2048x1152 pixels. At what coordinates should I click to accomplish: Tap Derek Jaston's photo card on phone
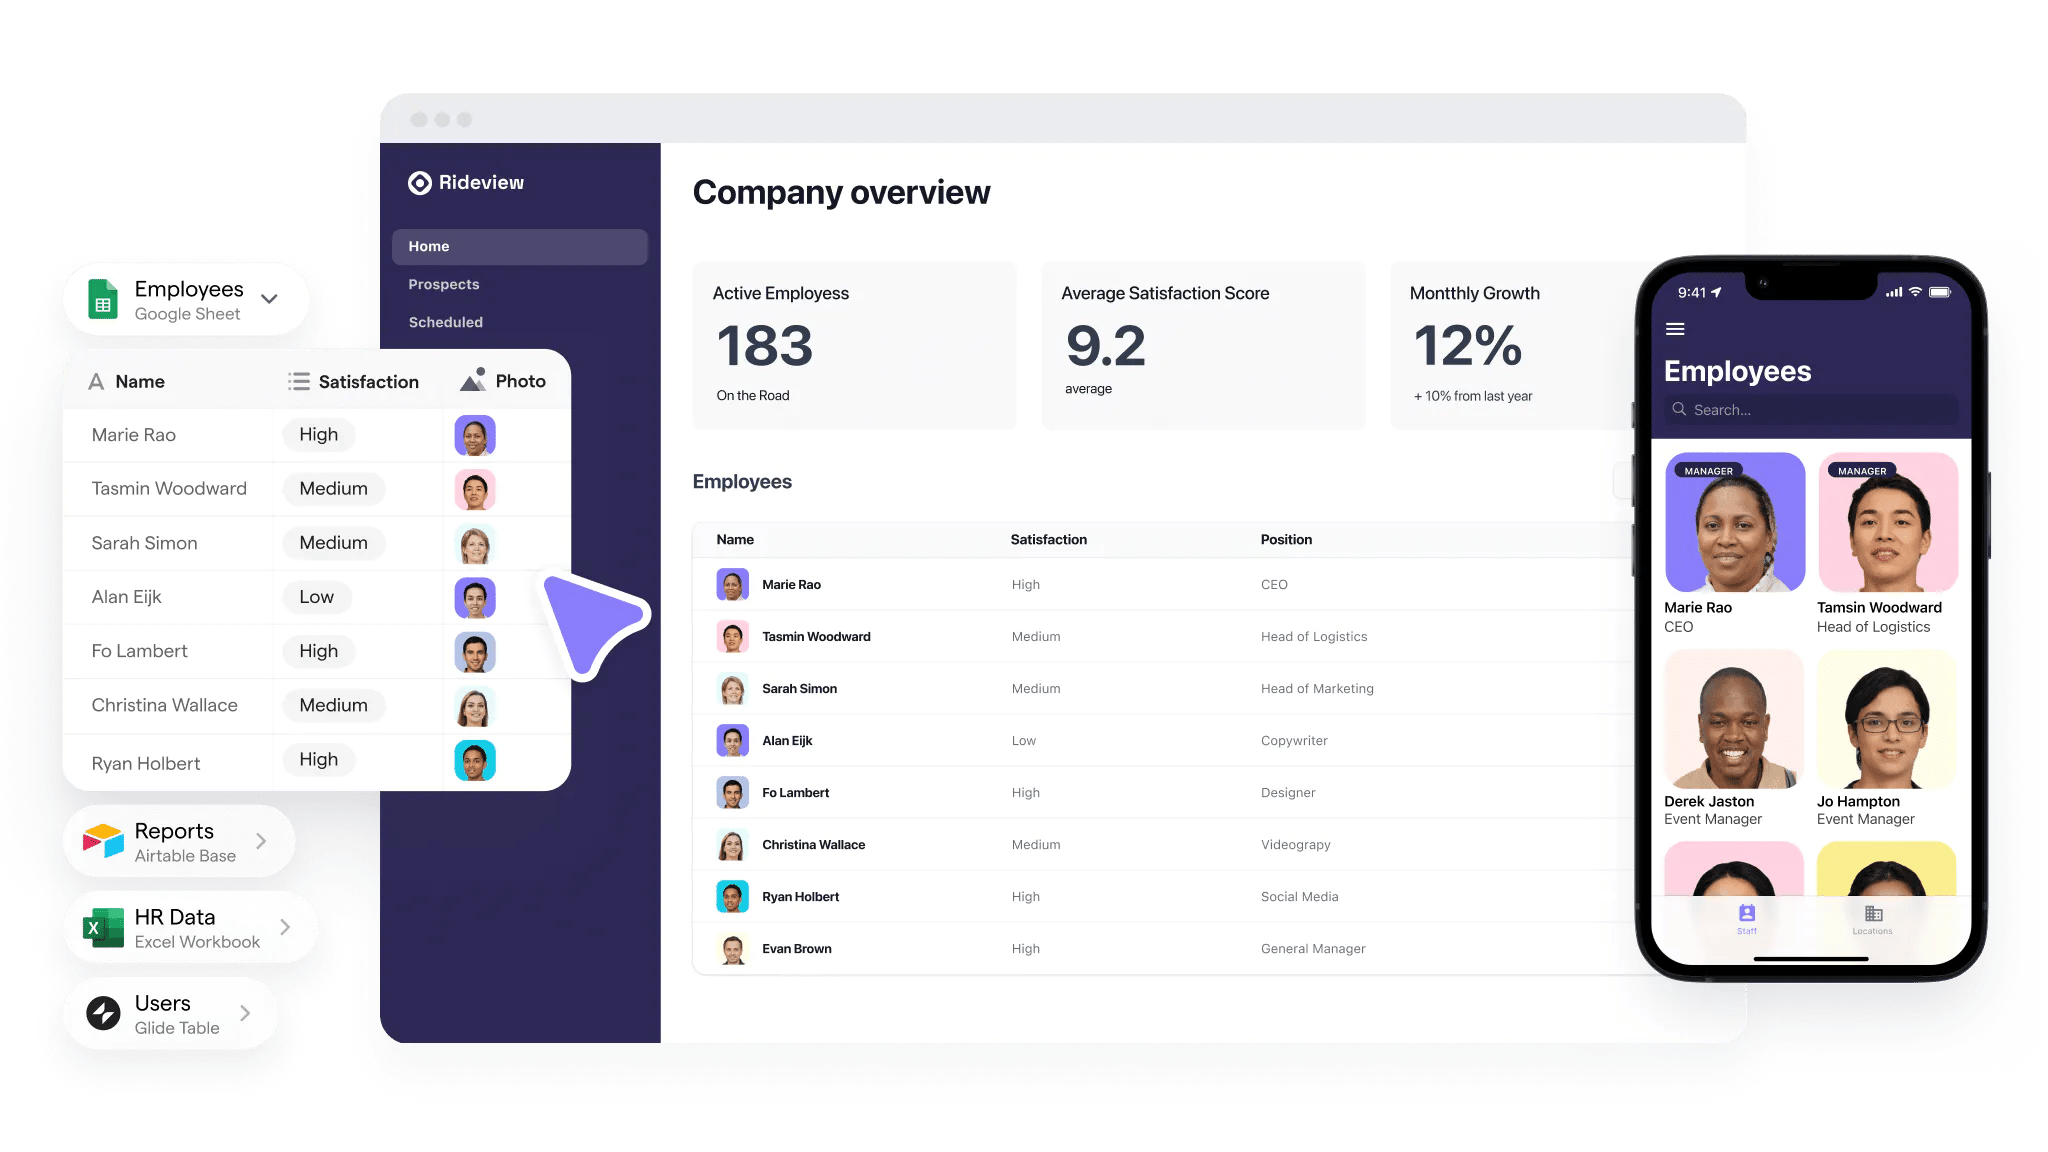tap(1733, 720)
